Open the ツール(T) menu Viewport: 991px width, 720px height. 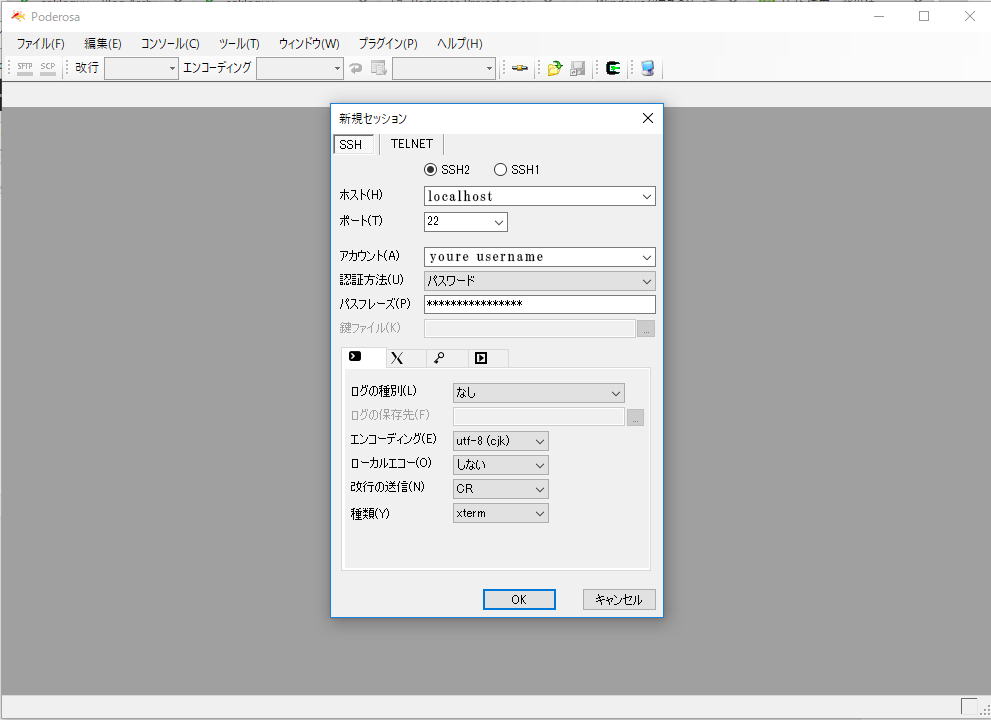239,44
